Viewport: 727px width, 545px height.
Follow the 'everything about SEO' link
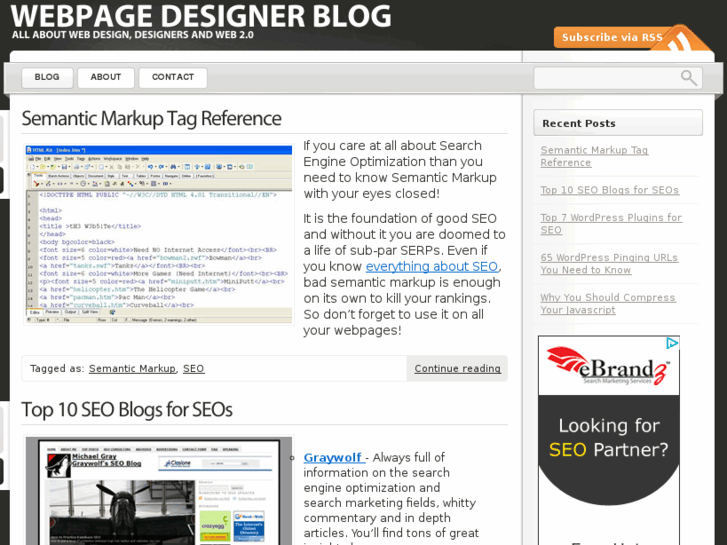432,266
